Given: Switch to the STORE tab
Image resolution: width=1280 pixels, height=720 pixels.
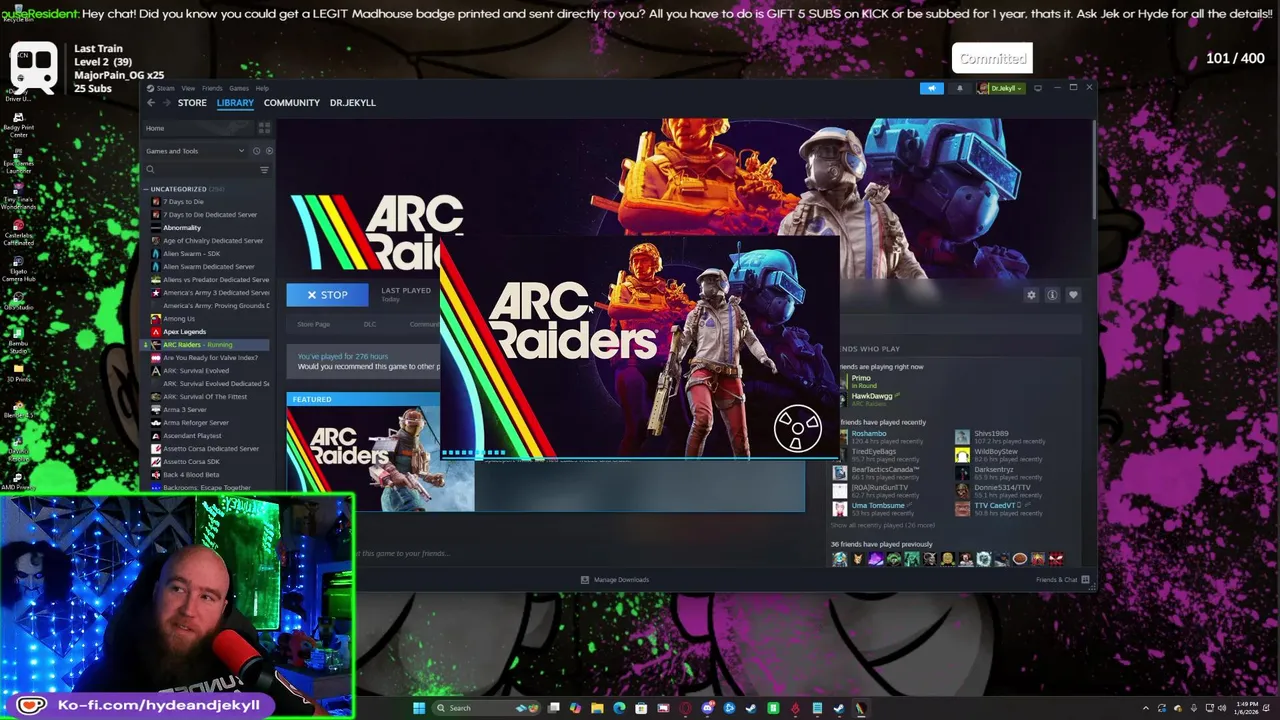Looking at the screenshot, I should pos(192,103).
